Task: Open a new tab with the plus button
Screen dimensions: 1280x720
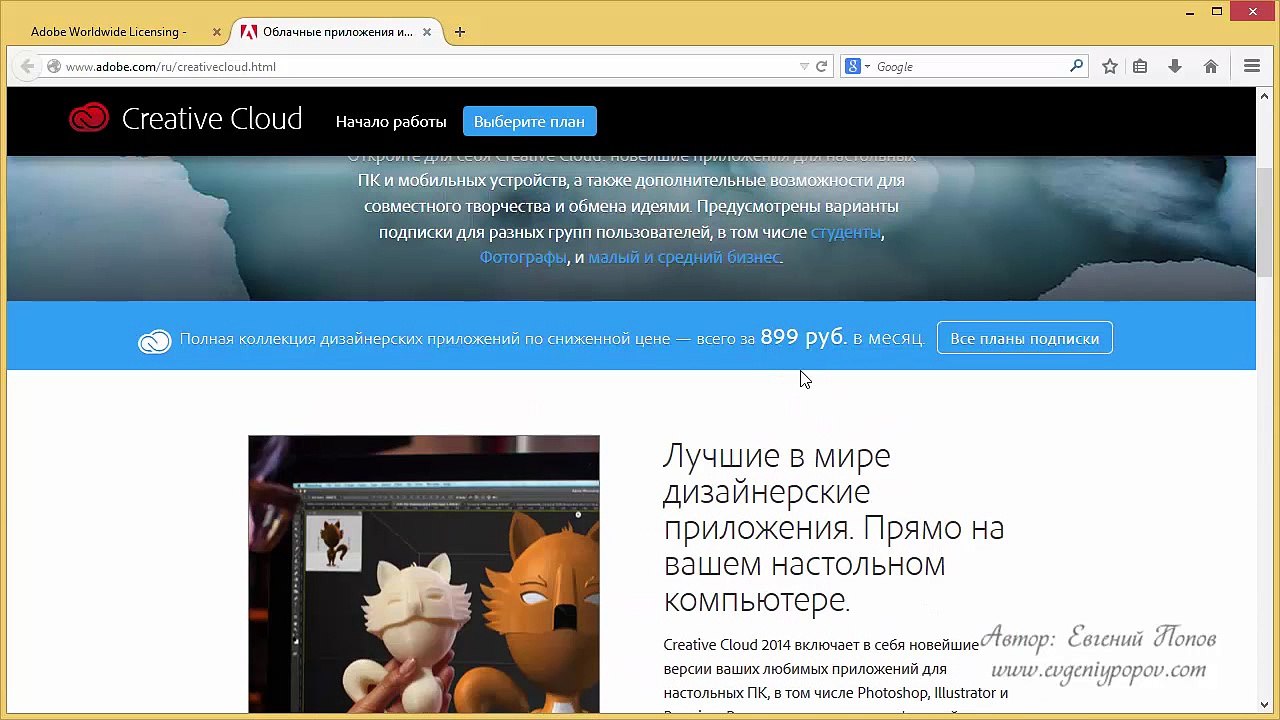Action: pos(460,32)
